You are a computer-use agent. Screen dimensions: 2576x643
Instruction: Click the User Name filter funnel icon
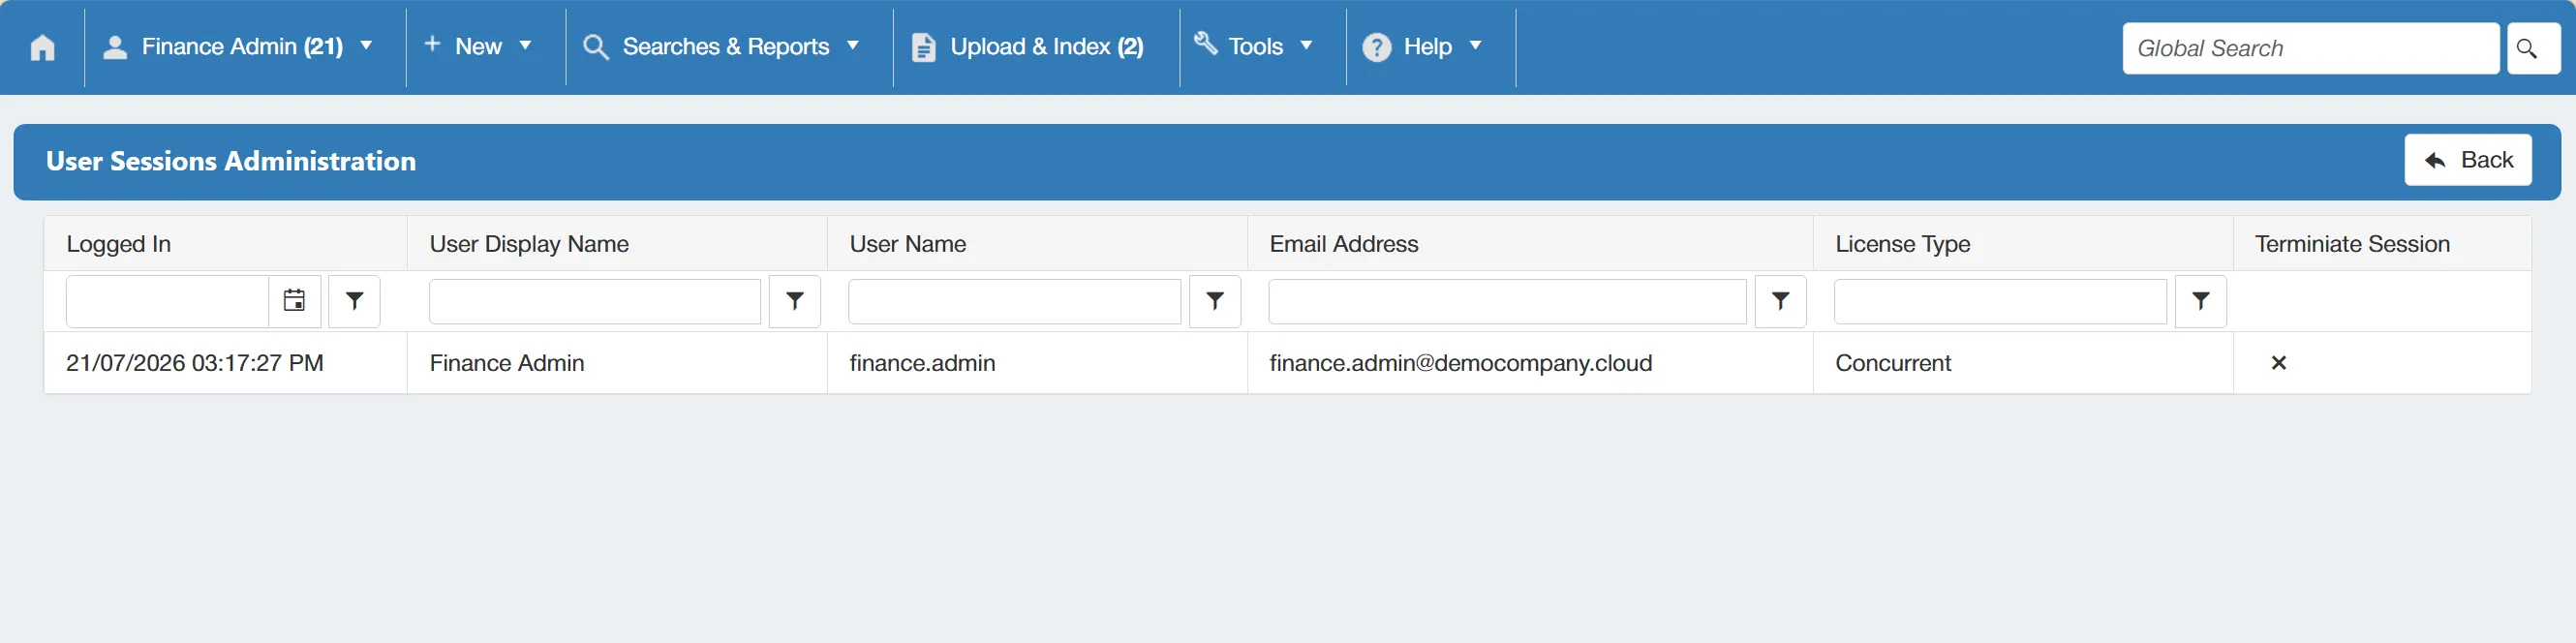1215,301
